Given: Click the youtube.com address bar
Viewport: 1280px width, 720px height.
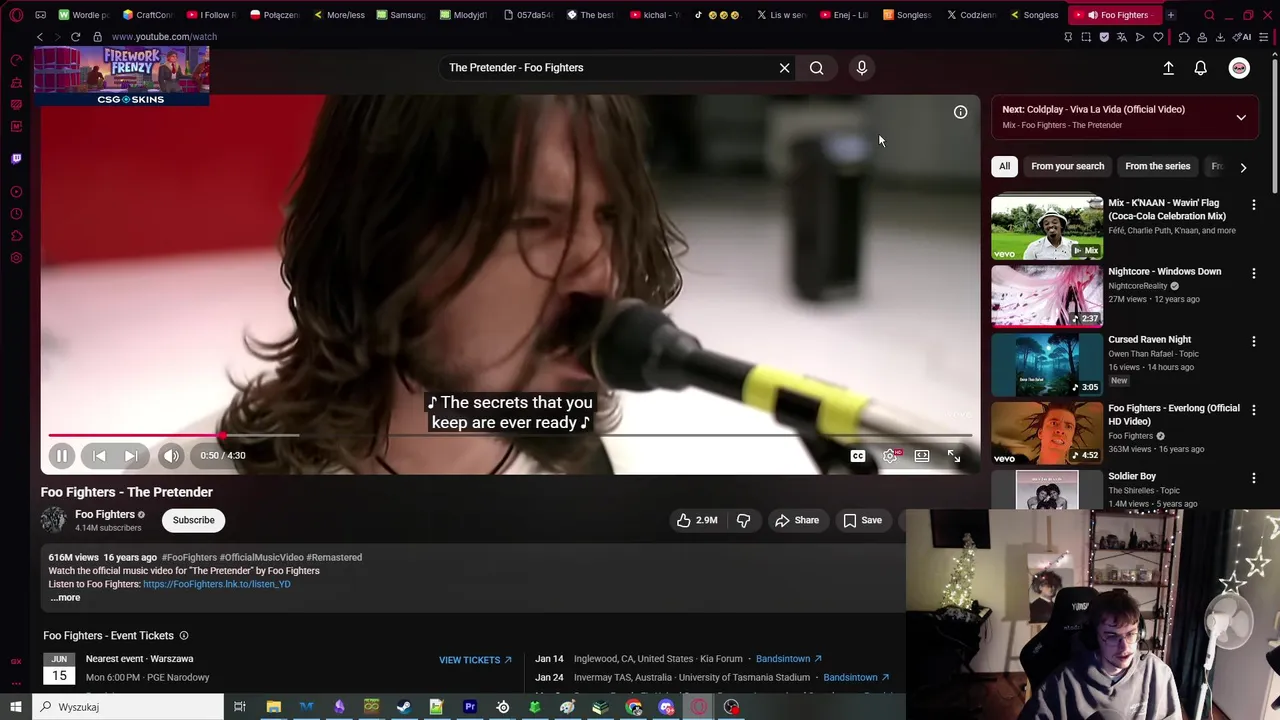Looking at the screenshot, I should [164, 37].
